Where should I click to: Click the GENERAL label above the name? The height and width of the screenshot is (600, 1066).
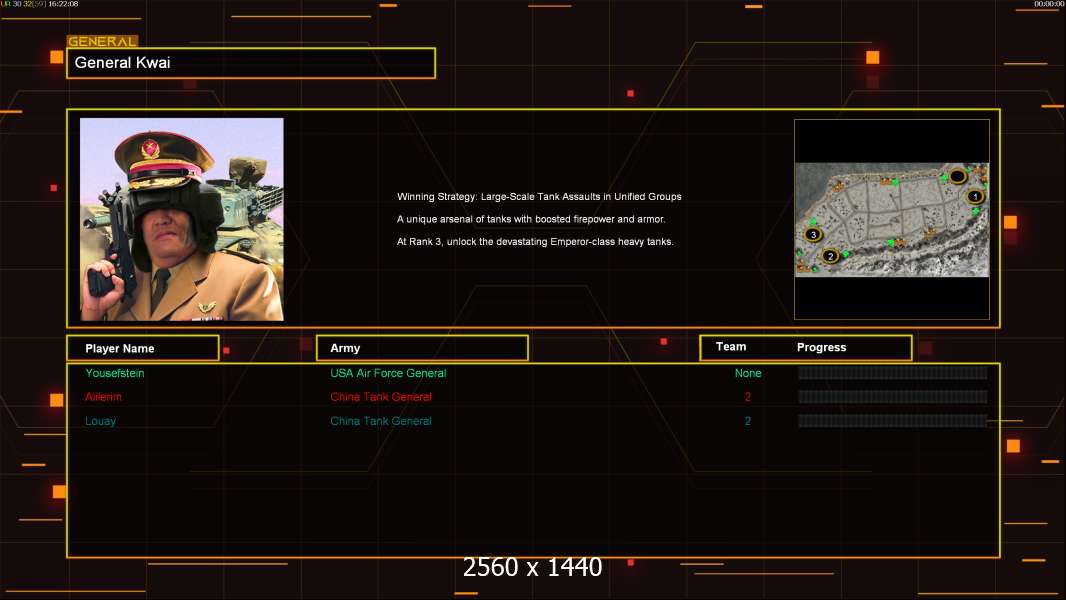coord(102,41)
